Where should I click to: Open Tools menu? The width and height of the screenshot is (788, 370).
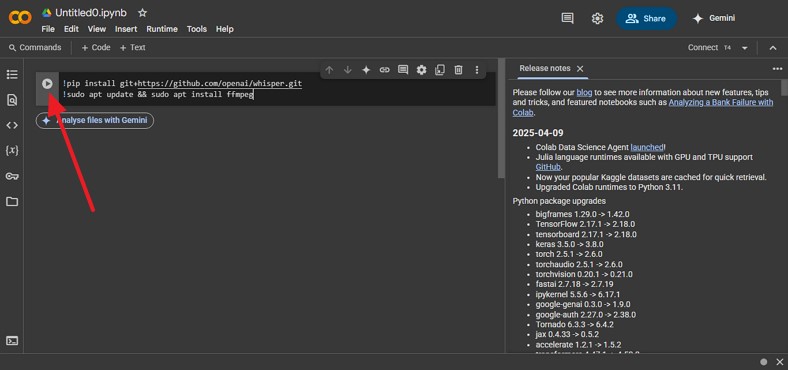[197, 29]
